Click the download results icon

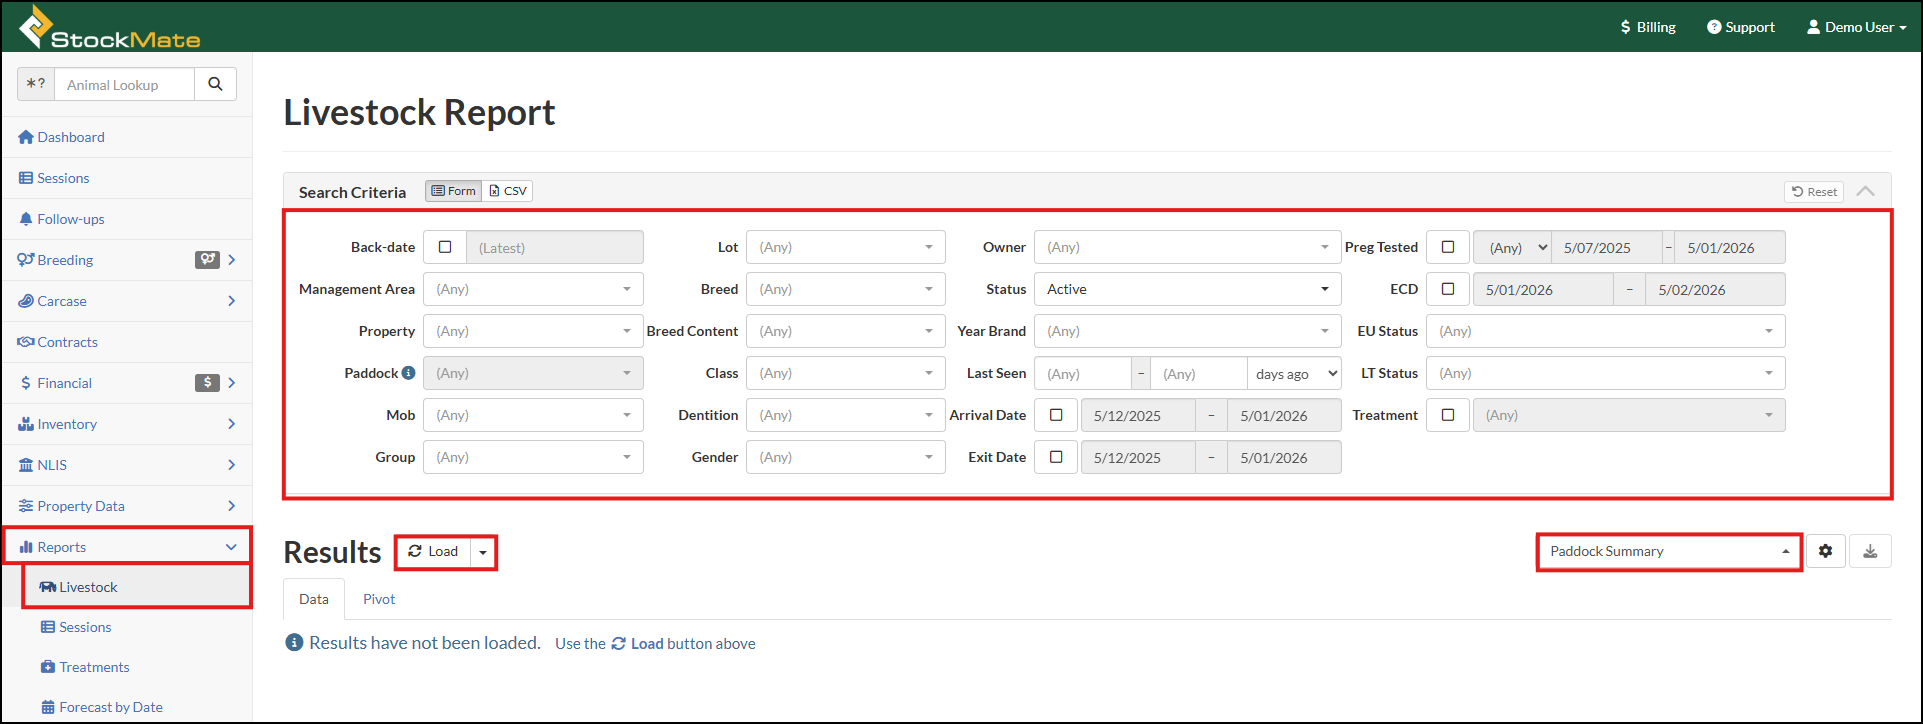coord(1870,551)
